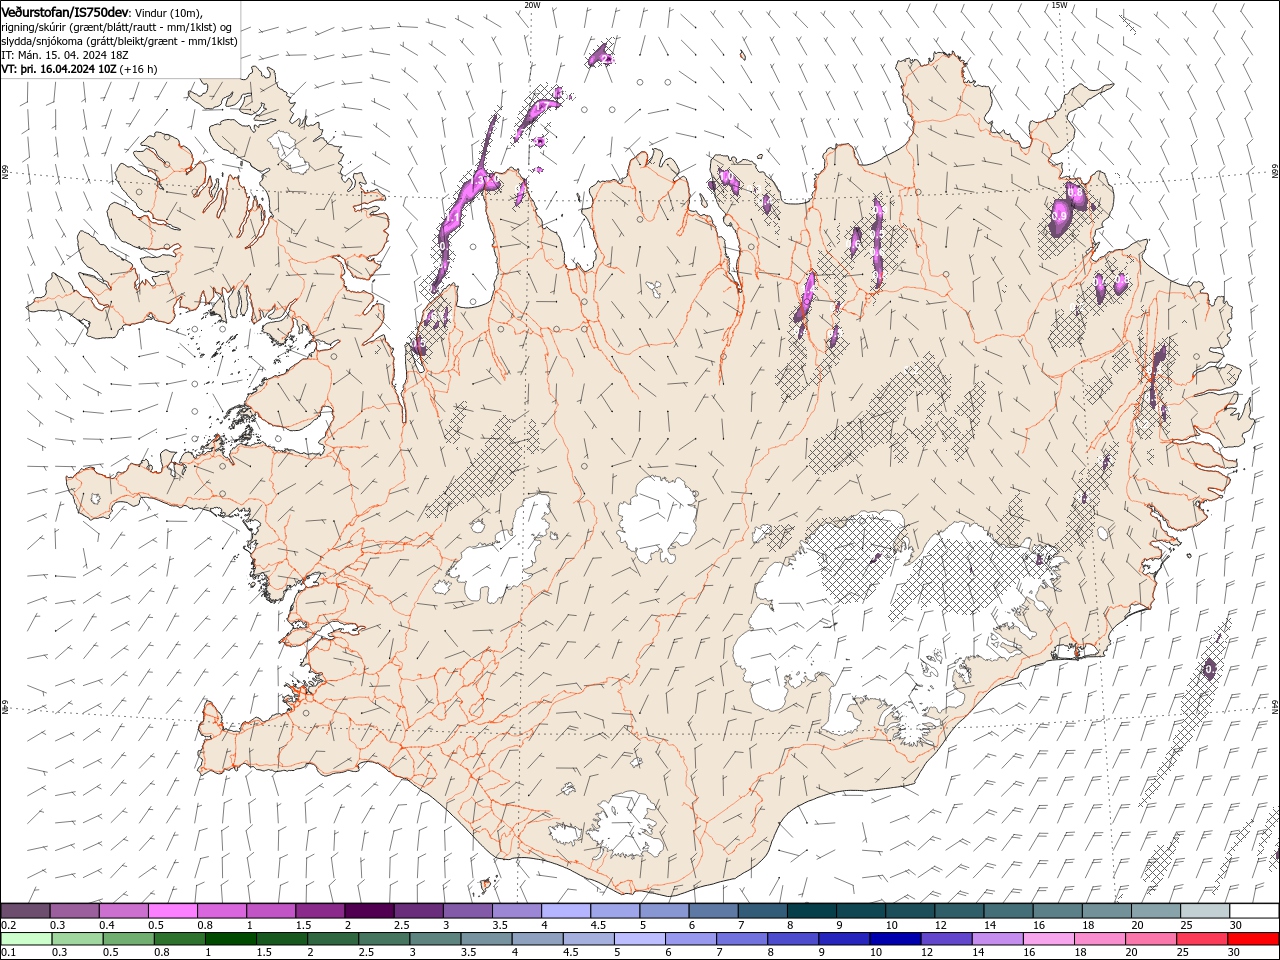Click the '0.1' label on lower scale
The image size is (1280, 960).
pos(9,952)
